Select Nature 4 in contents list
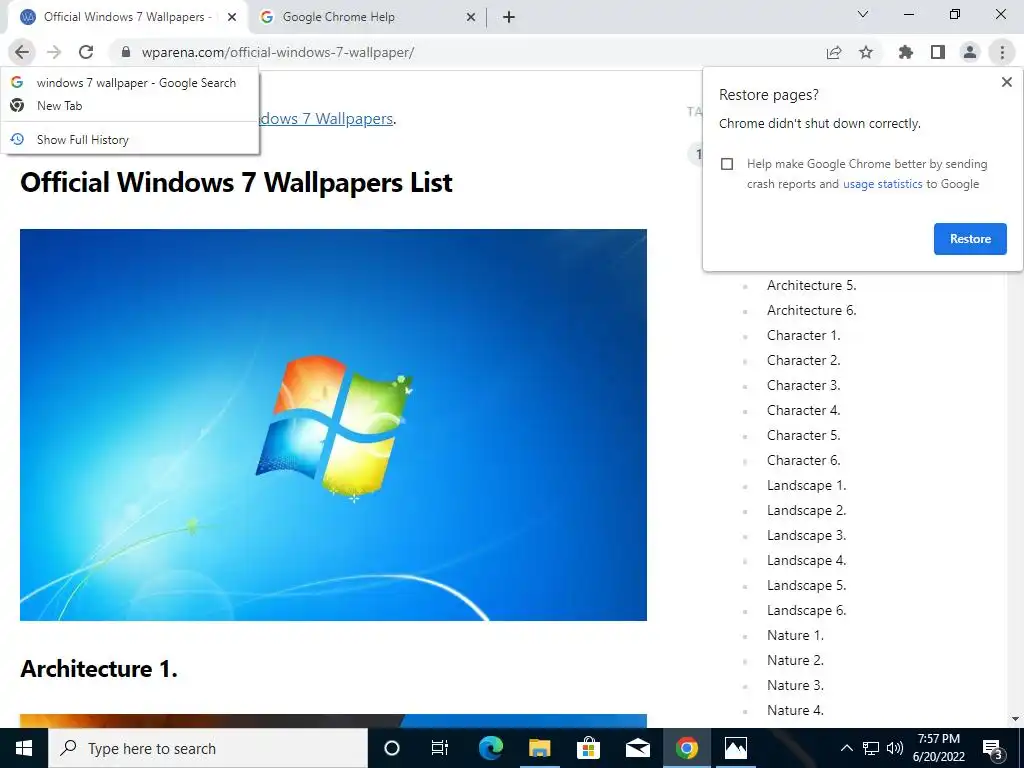Screen dimensions: 1024x768 [x=795, y=711]
